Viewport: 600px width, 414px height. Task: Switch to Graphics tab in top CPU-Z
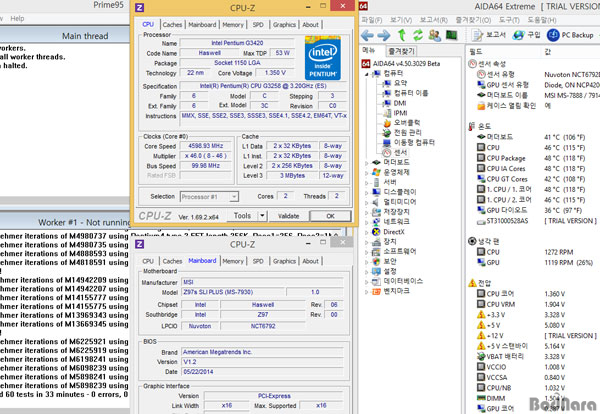point(284,24)
